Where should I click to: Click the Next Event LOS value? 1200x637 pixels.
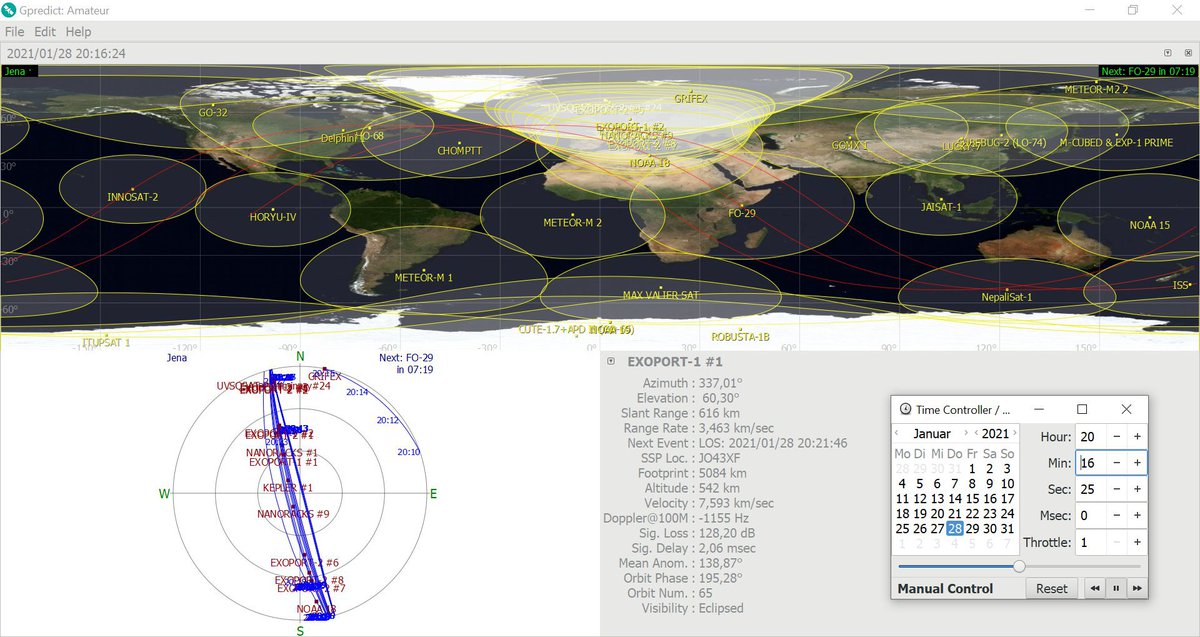click(771, 443)
